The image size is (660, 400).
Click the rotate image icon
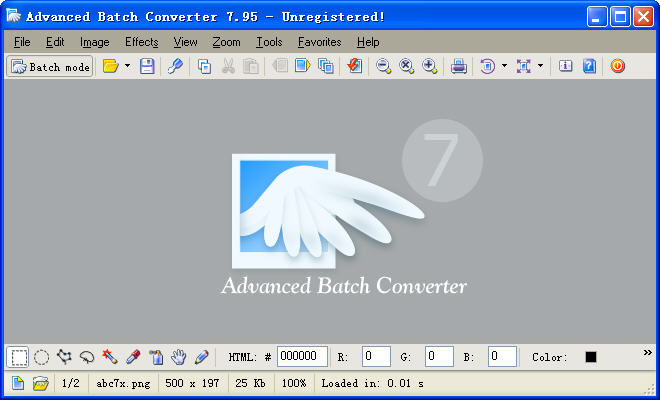tap(487, 66)
